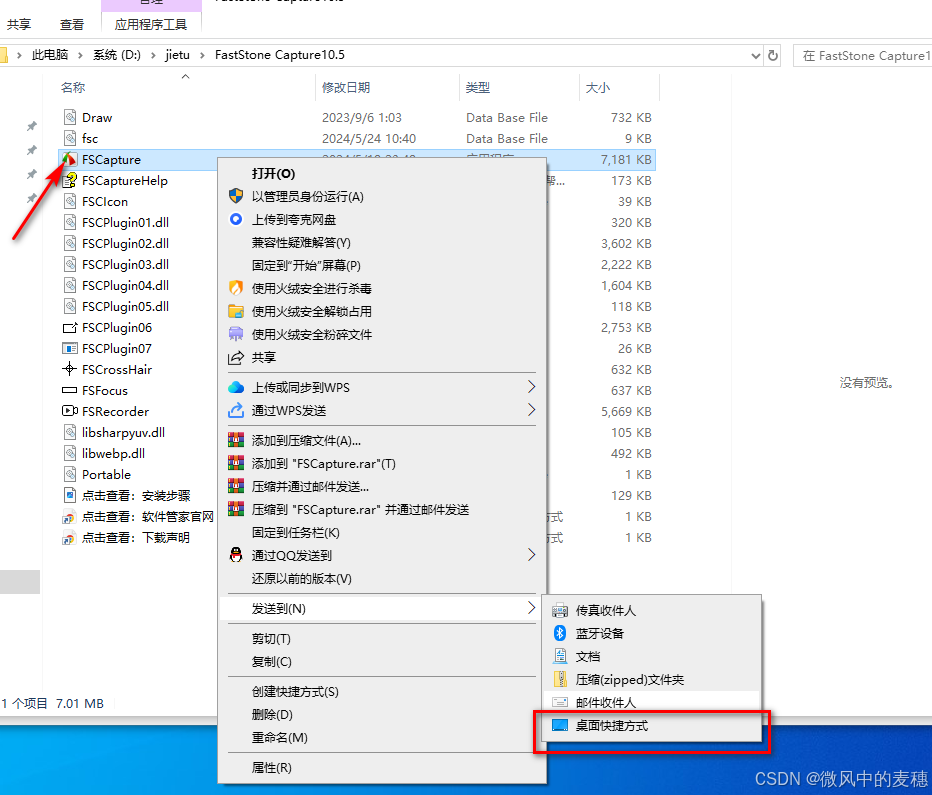Select 固定到任务栏(K)
Viewport: 932px width, 795px height.
click(x=382, y=532)
